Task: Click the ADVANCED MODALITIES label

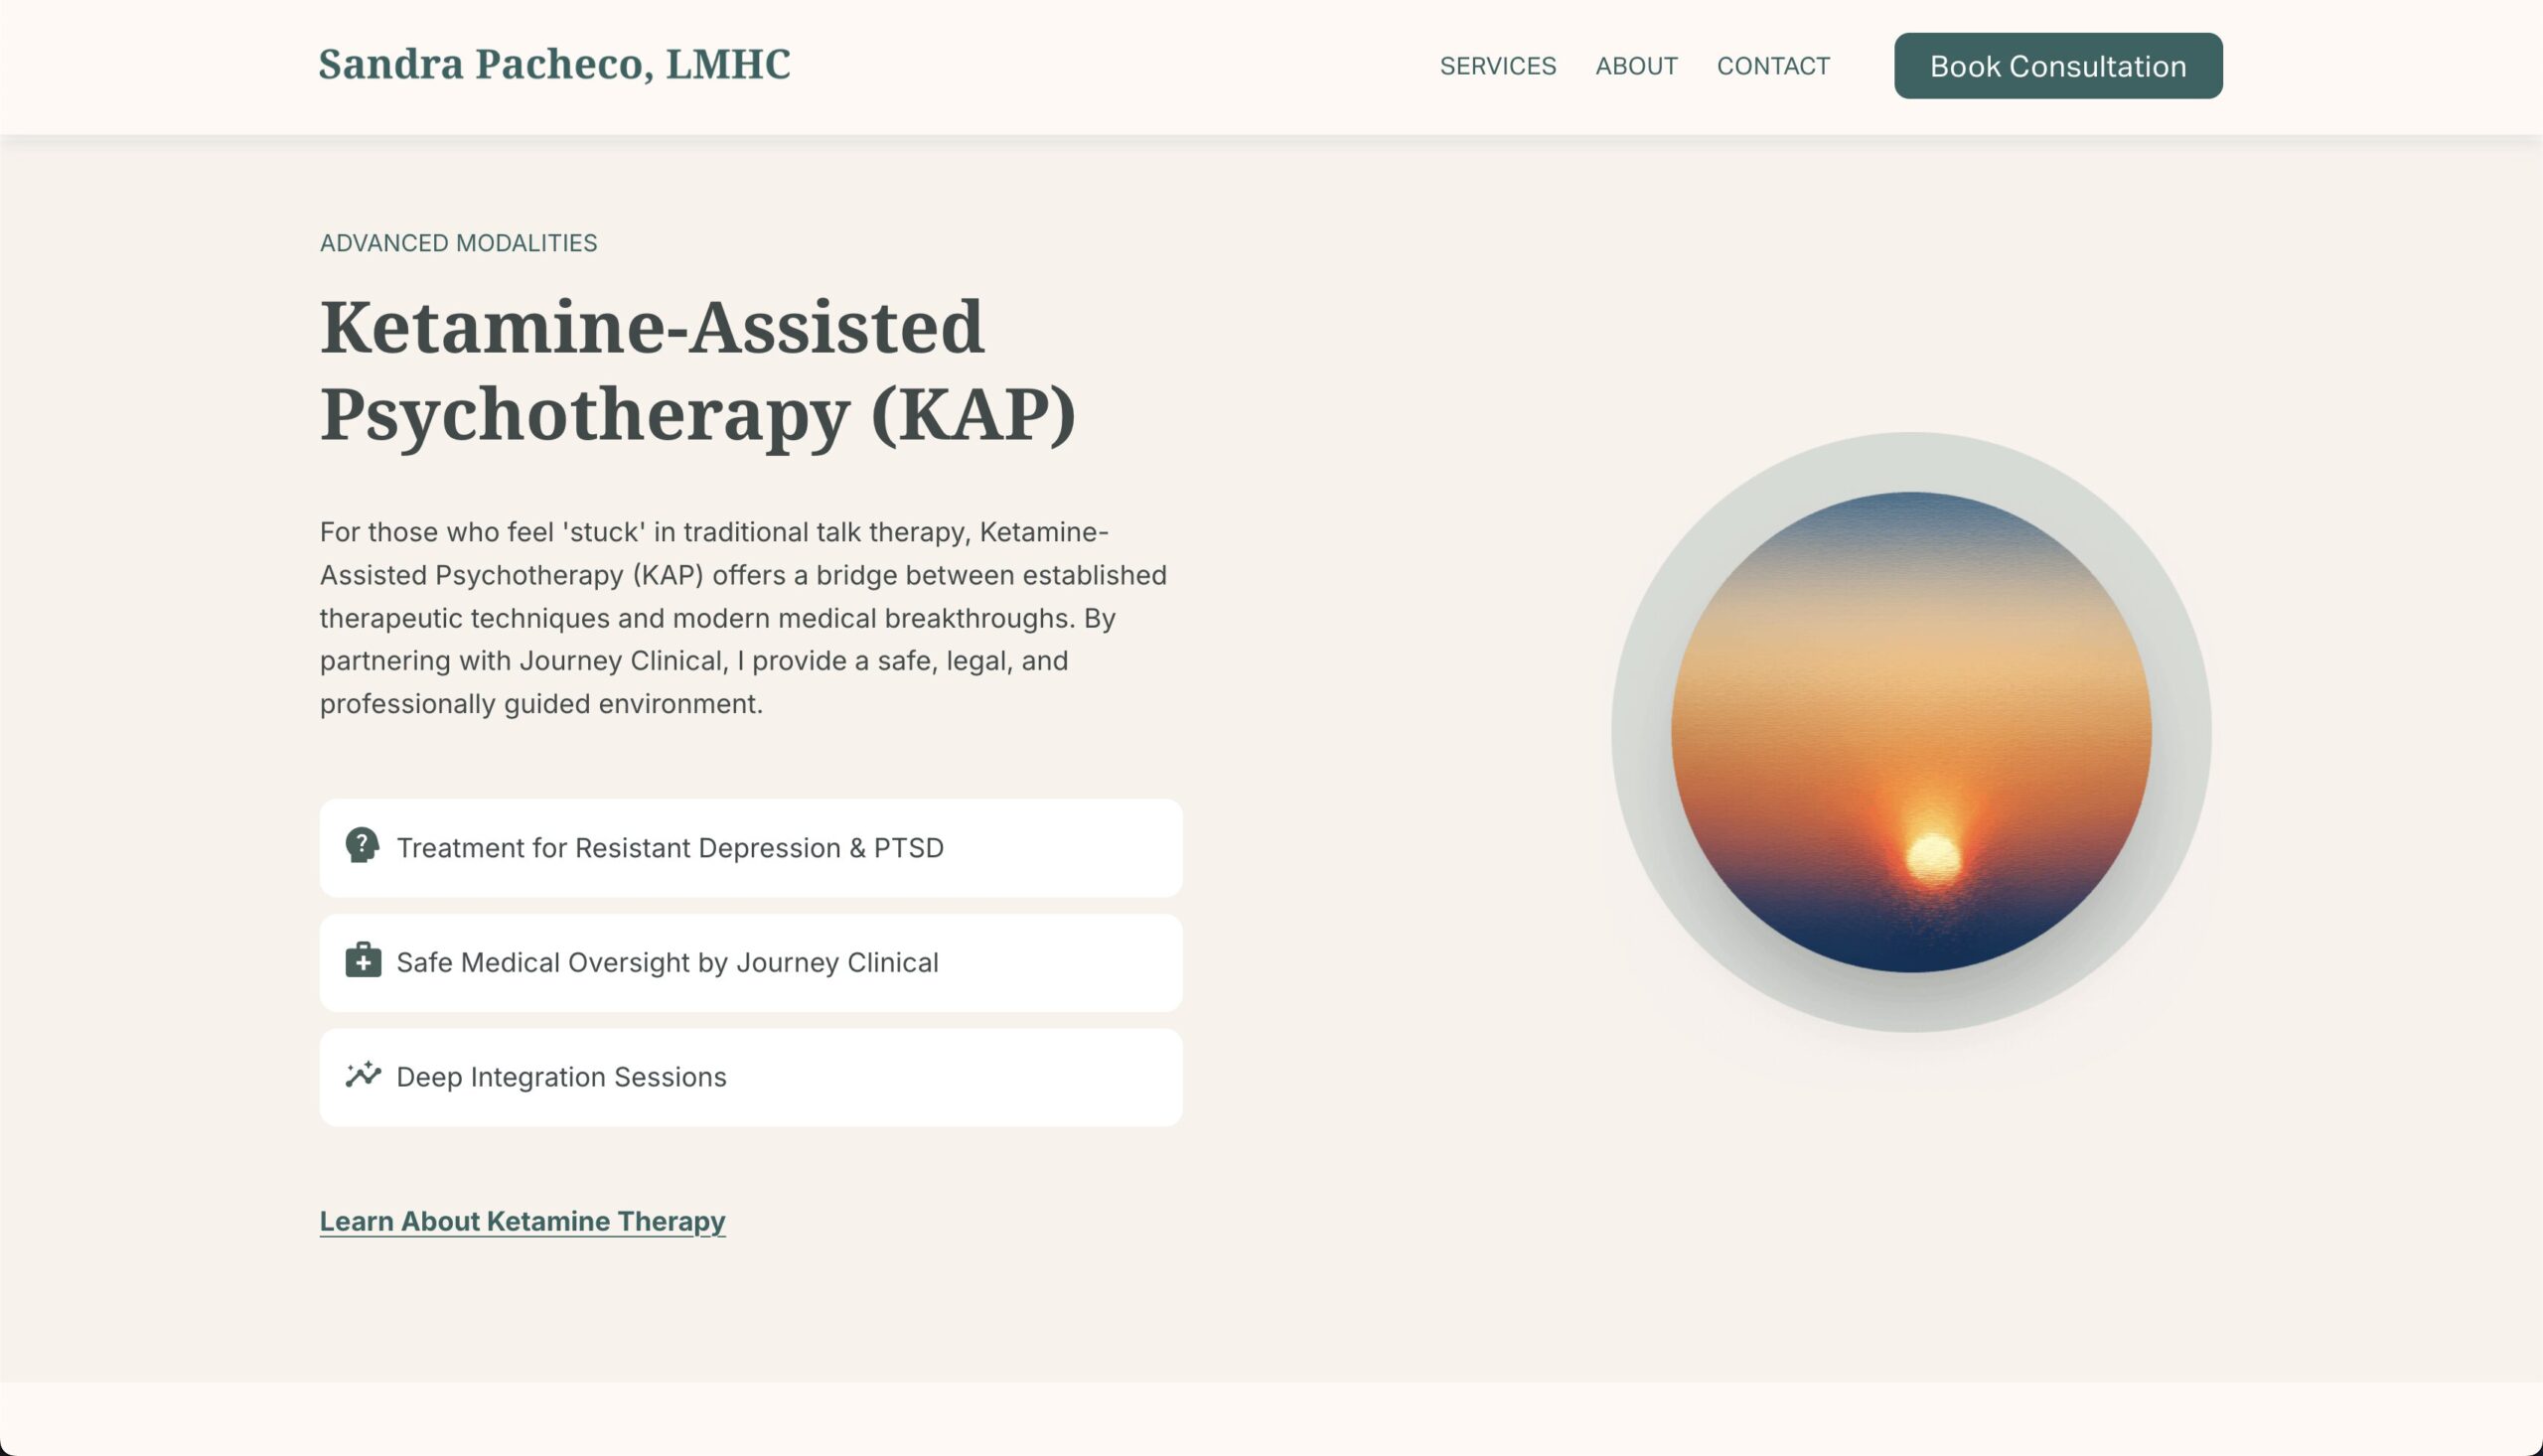Action: 458,243
